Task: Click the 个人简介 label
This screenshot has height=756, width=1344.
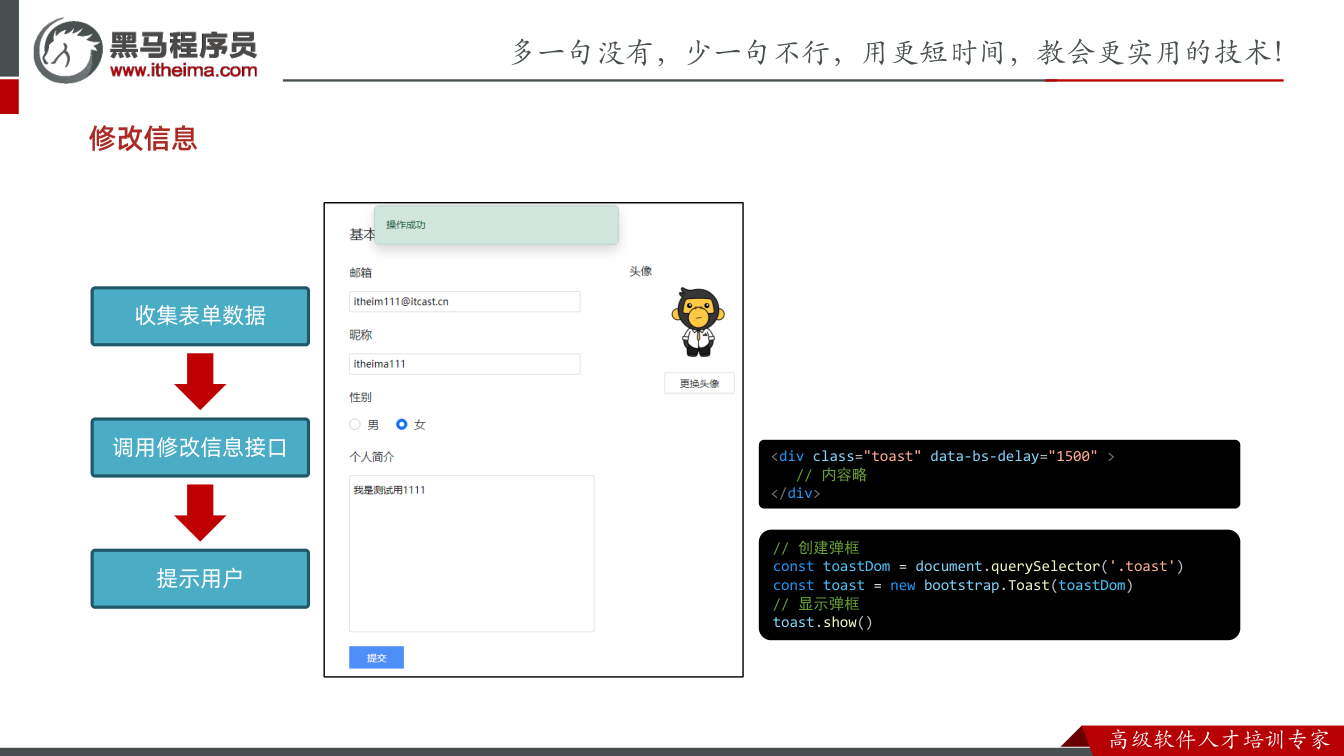Action: (x=371, y=457)
